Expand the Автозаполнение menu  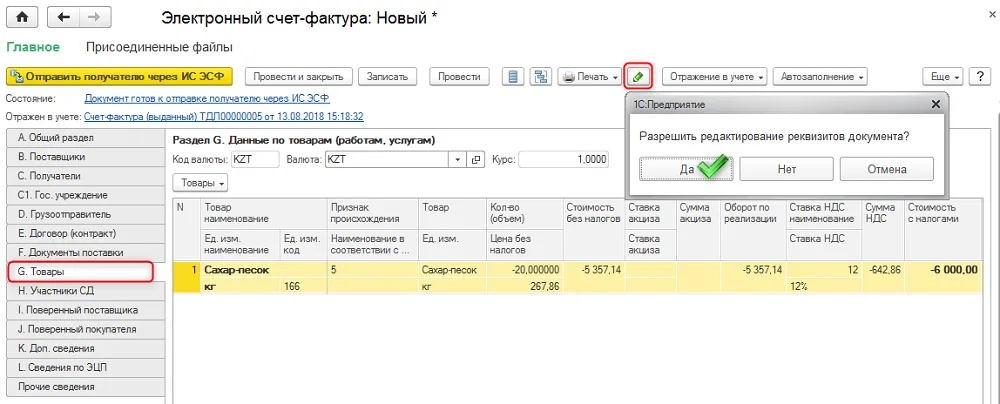[821, 77]
